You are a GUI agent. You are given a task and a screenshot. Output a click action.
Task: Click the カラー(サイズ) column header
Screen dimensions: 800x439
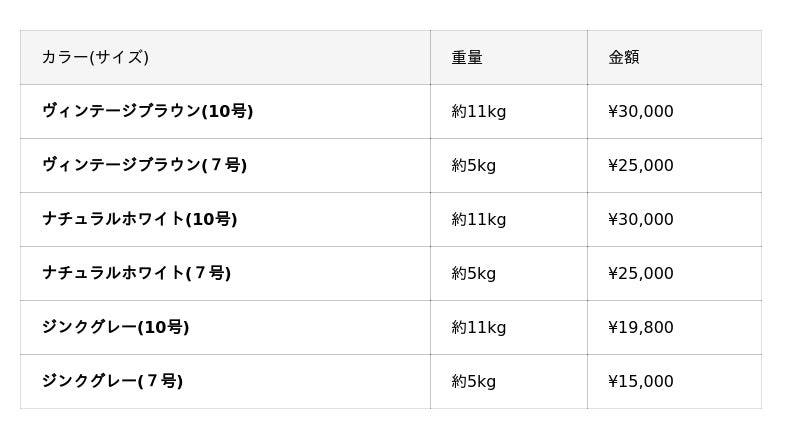[95, 57]
